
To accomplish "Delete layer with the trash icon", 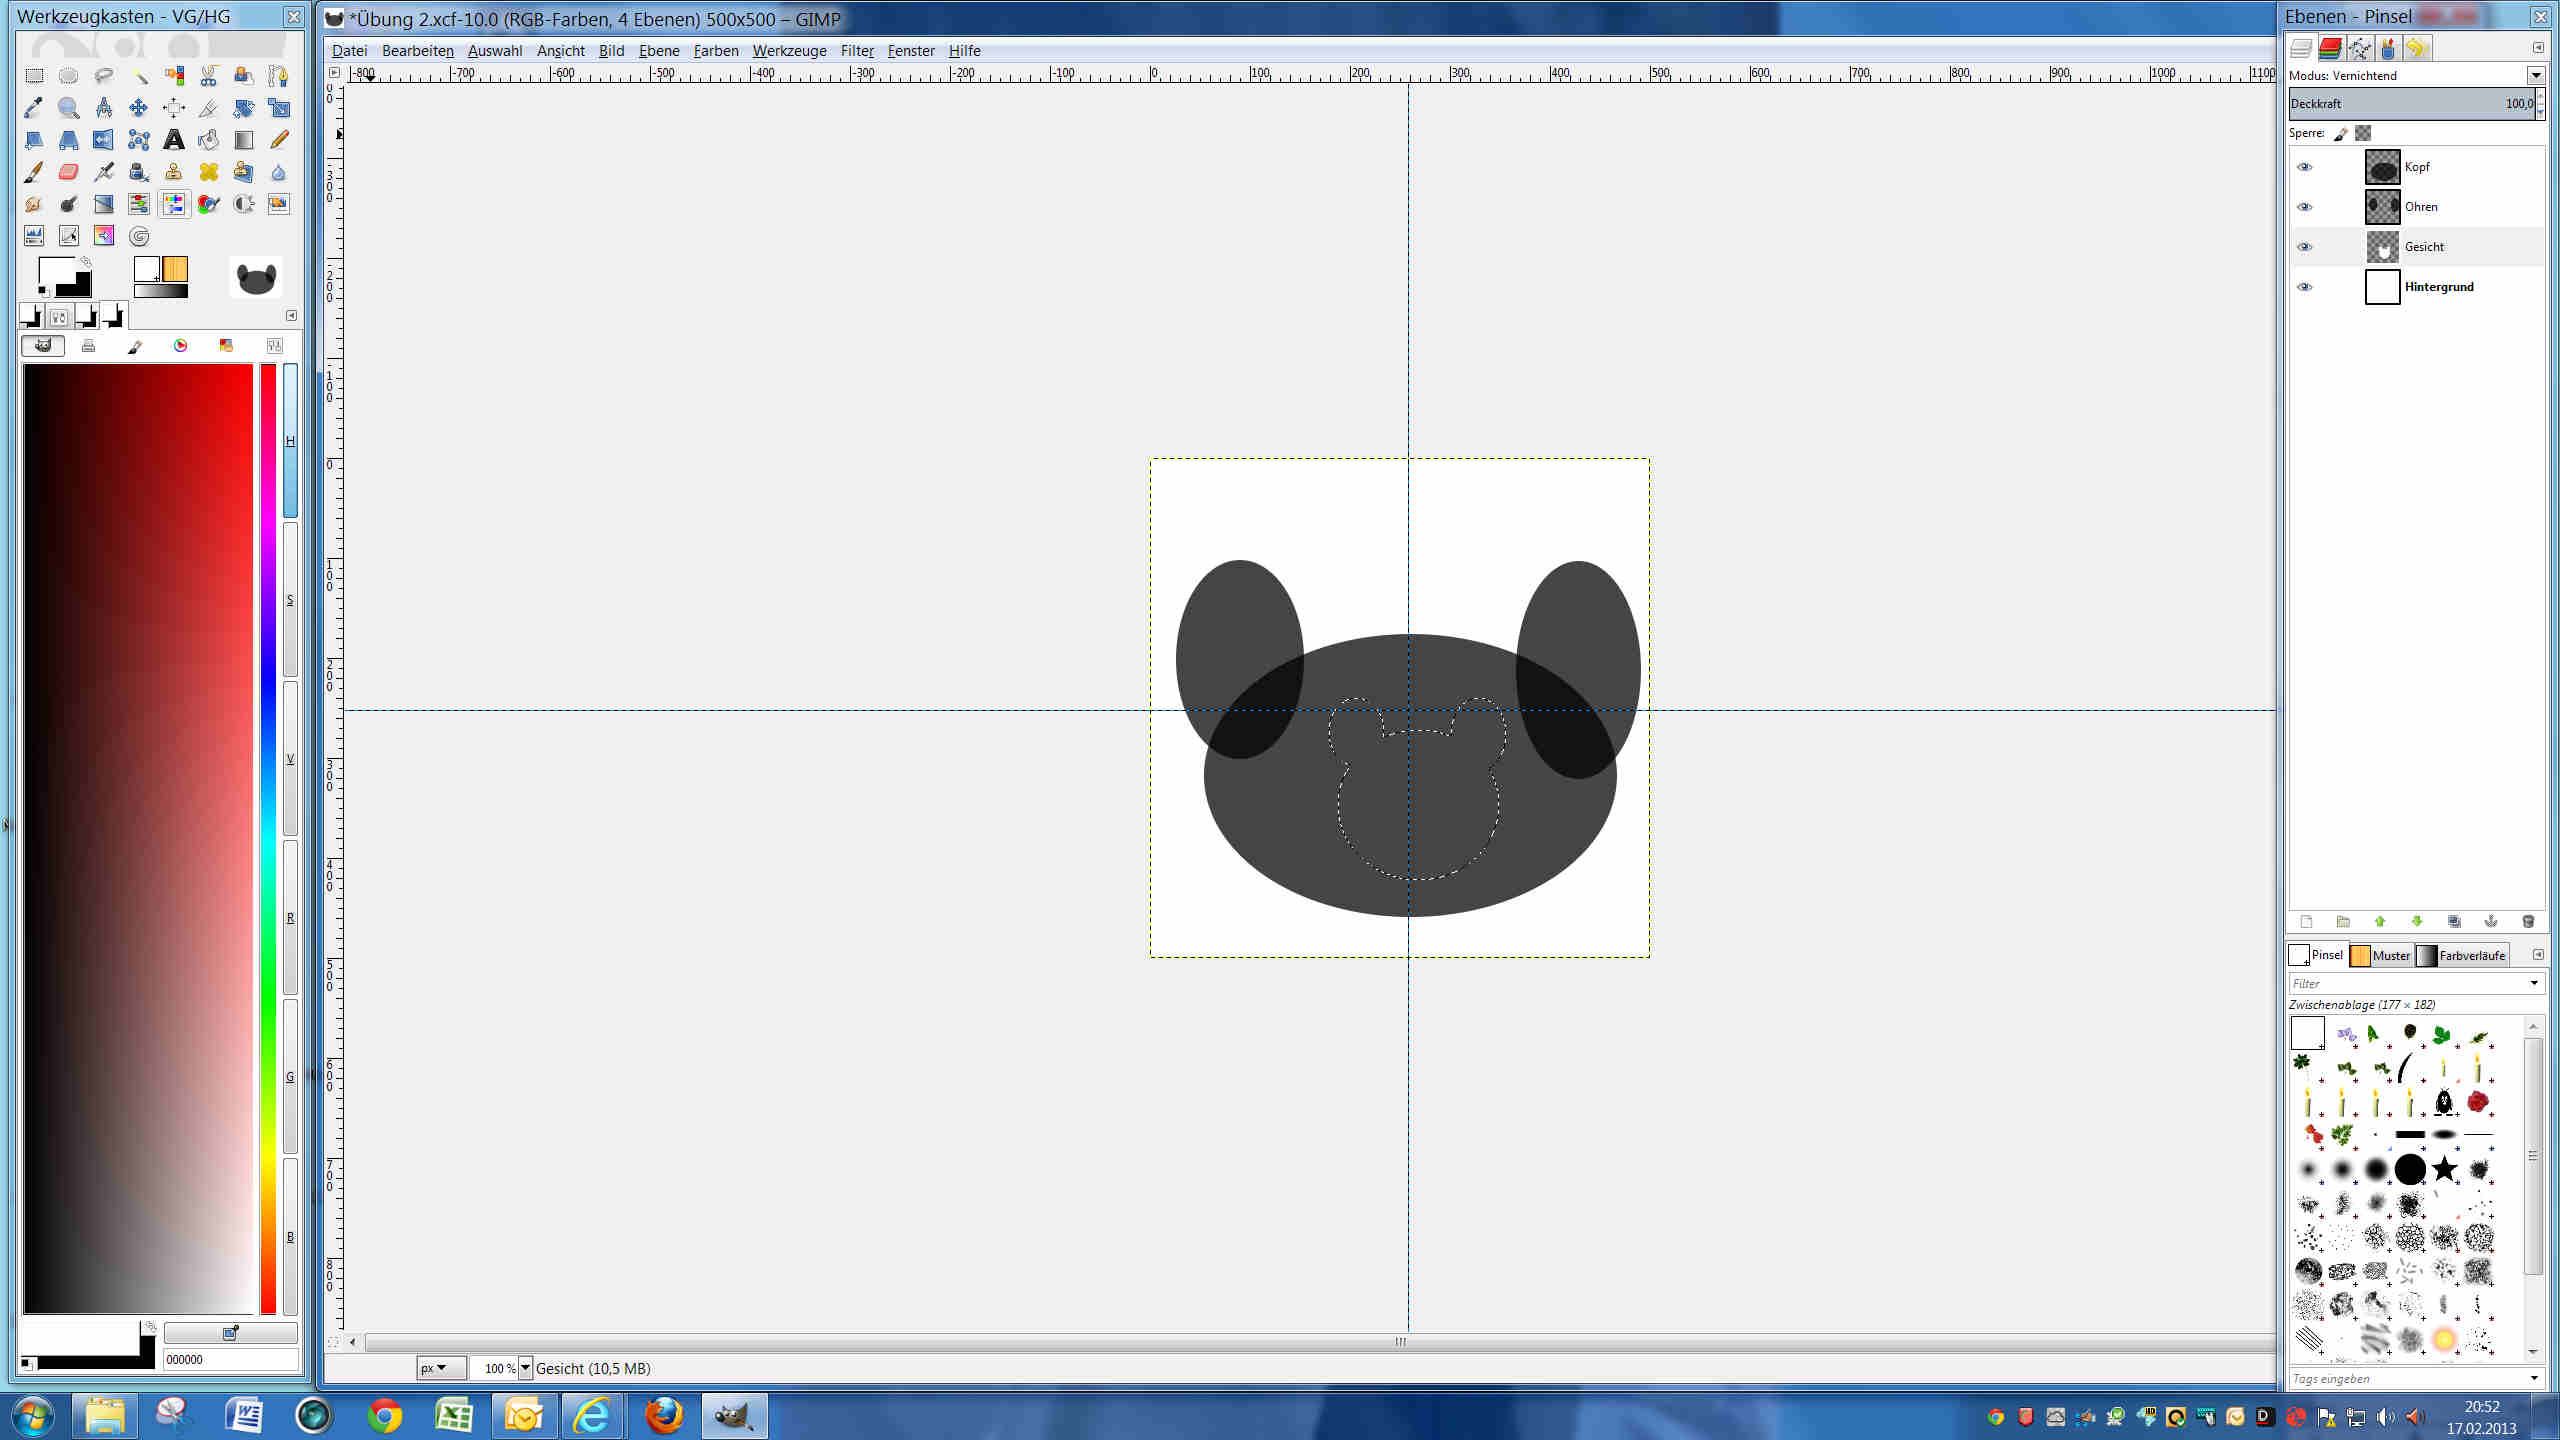I will pyautogui.click(x=2528, y=921).
